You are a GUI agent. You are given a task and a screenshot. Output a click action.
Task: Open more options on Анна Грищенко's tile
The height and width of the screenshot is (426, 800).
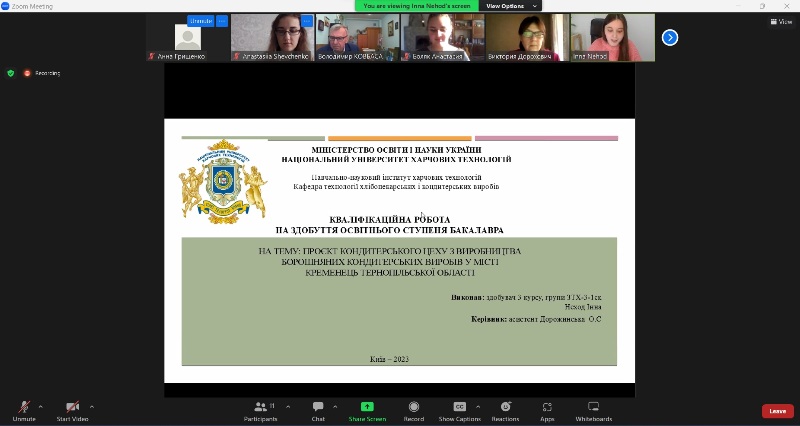pyautogui.click(x=222, y=21)
